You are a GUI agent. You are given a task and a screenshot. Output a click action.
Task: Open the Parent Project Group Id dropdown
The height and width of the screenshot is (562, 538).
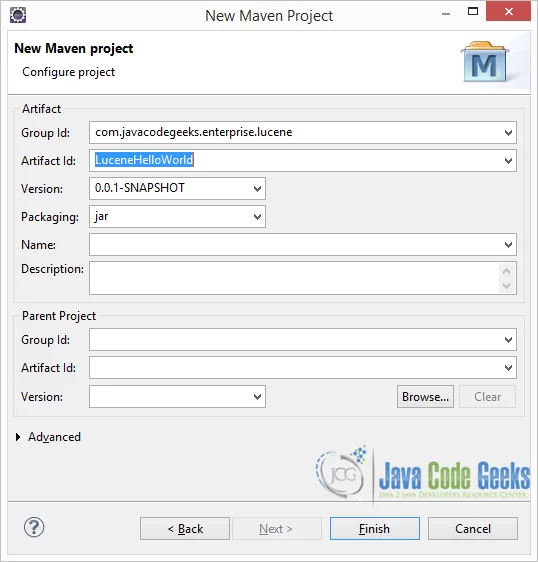point(508,340)
